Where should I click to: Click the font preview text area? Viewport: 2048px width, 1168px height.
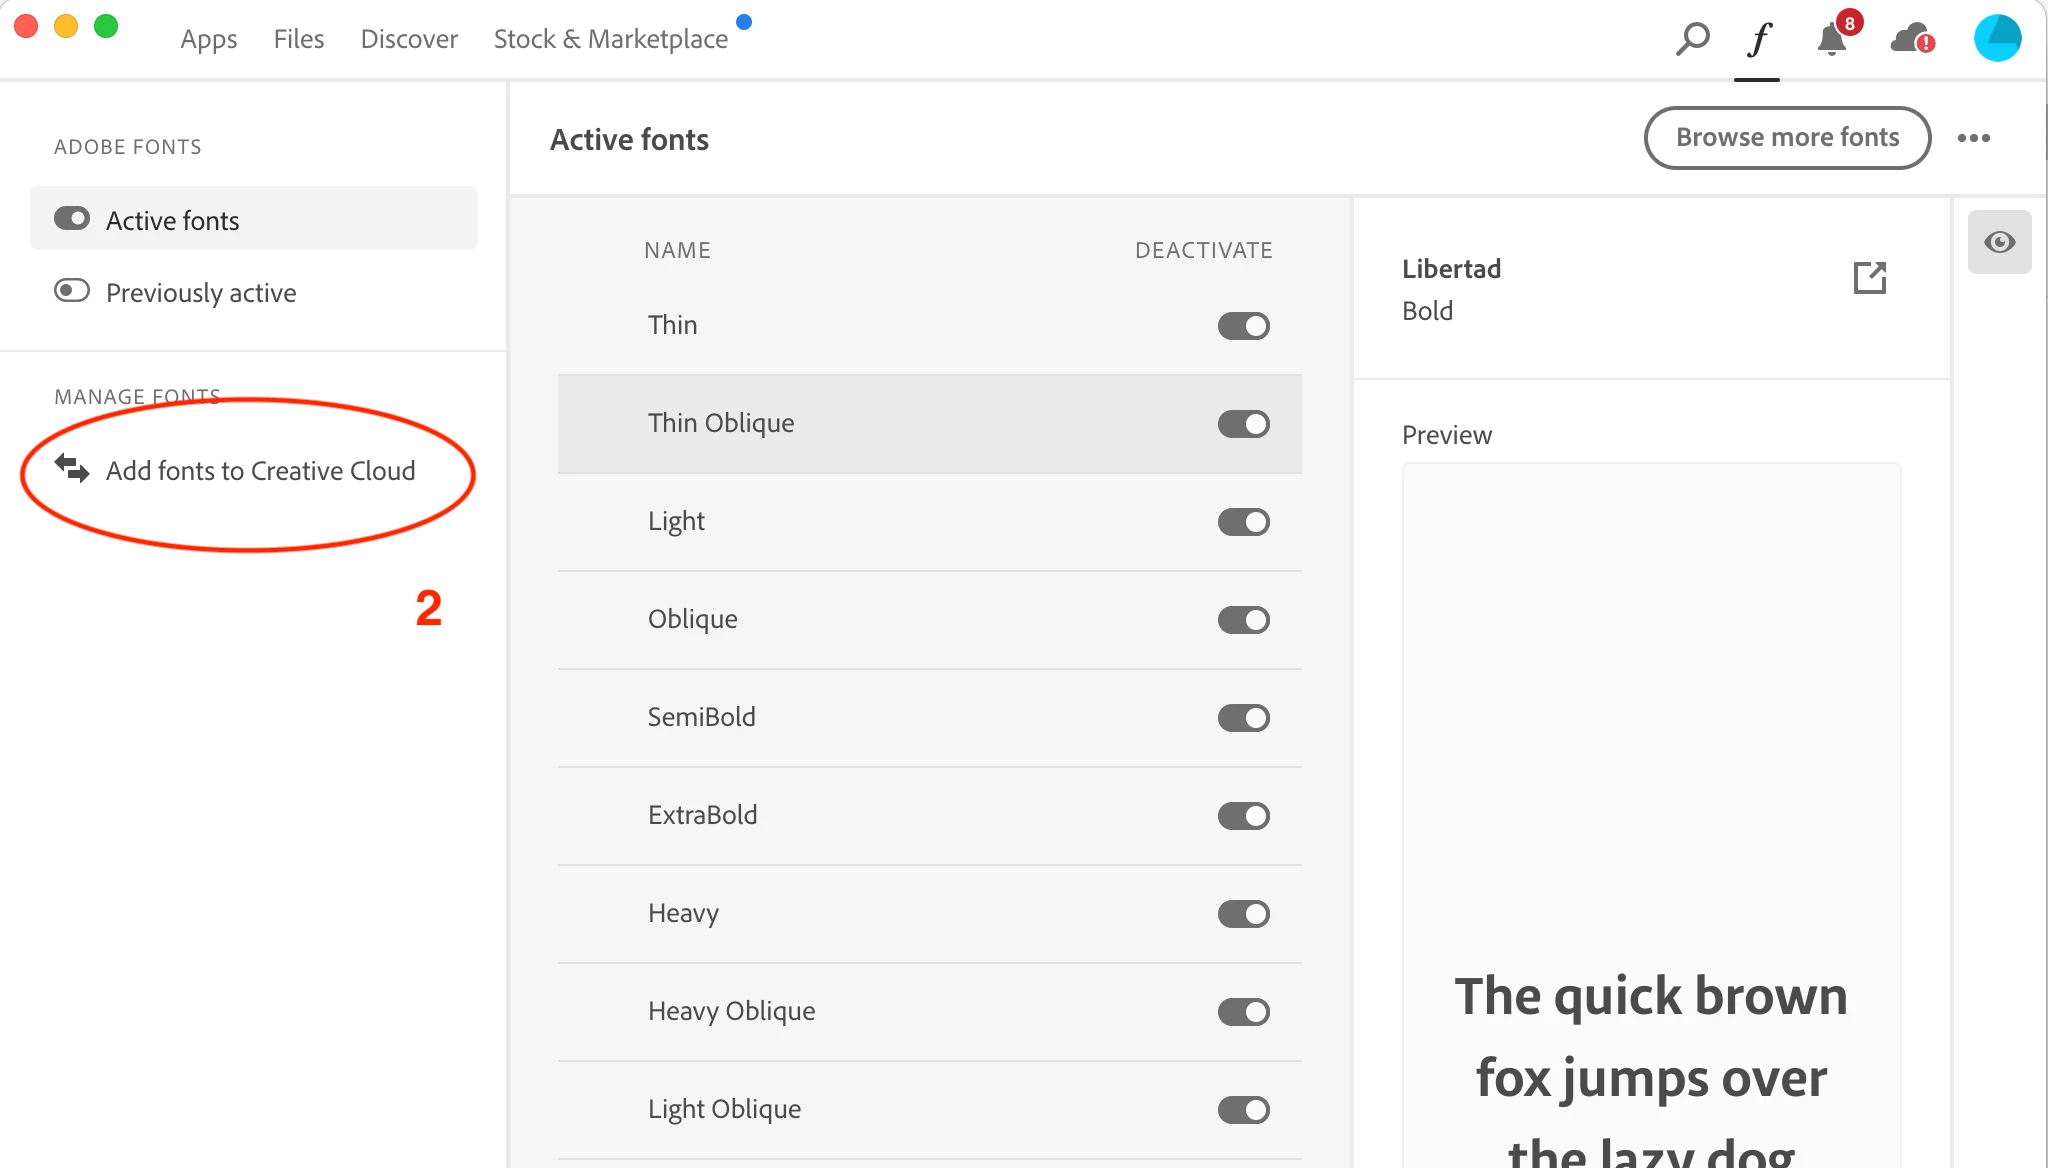(1651, 1040)
